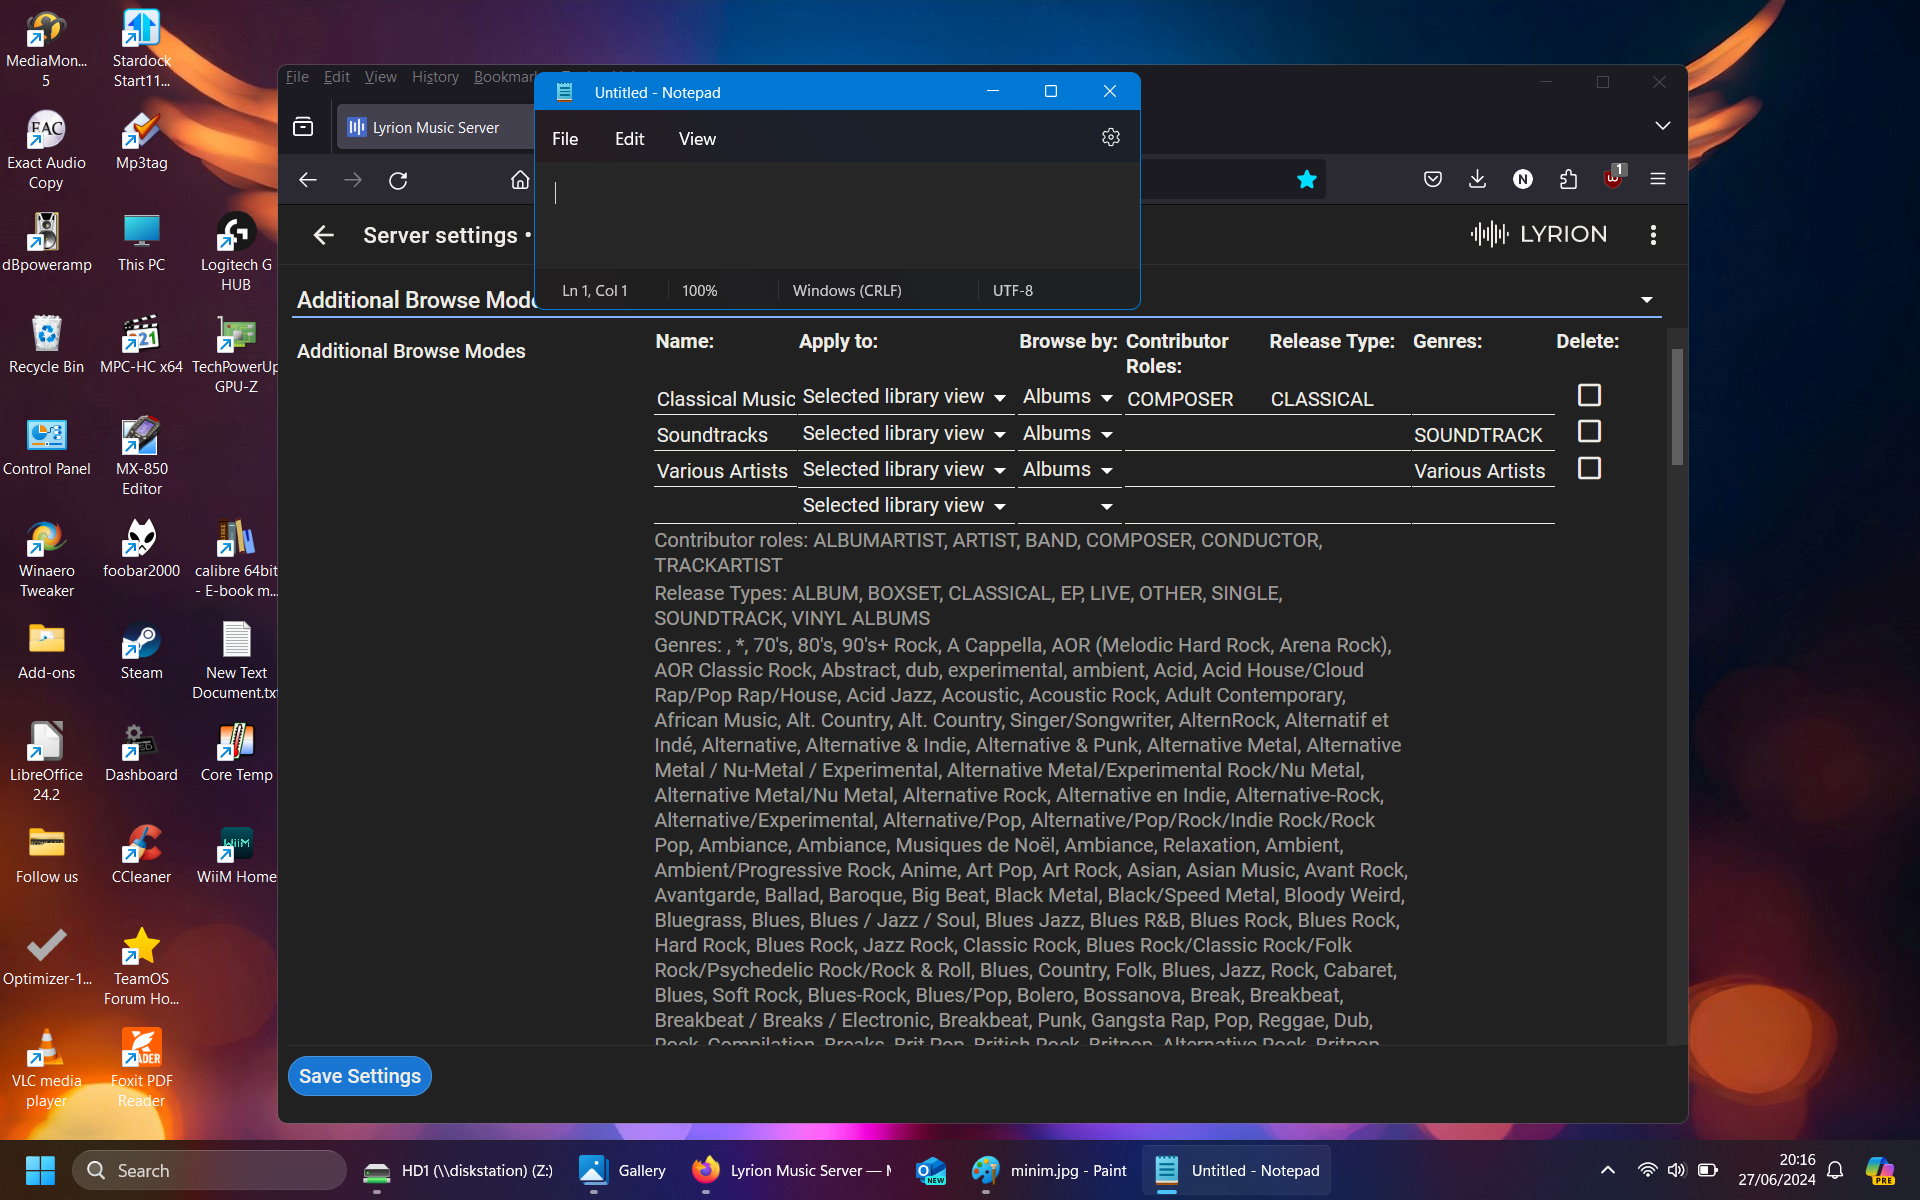Click Save Settings button
The width and height of the screenshot is (1920, 1200).
point(360,1076)
